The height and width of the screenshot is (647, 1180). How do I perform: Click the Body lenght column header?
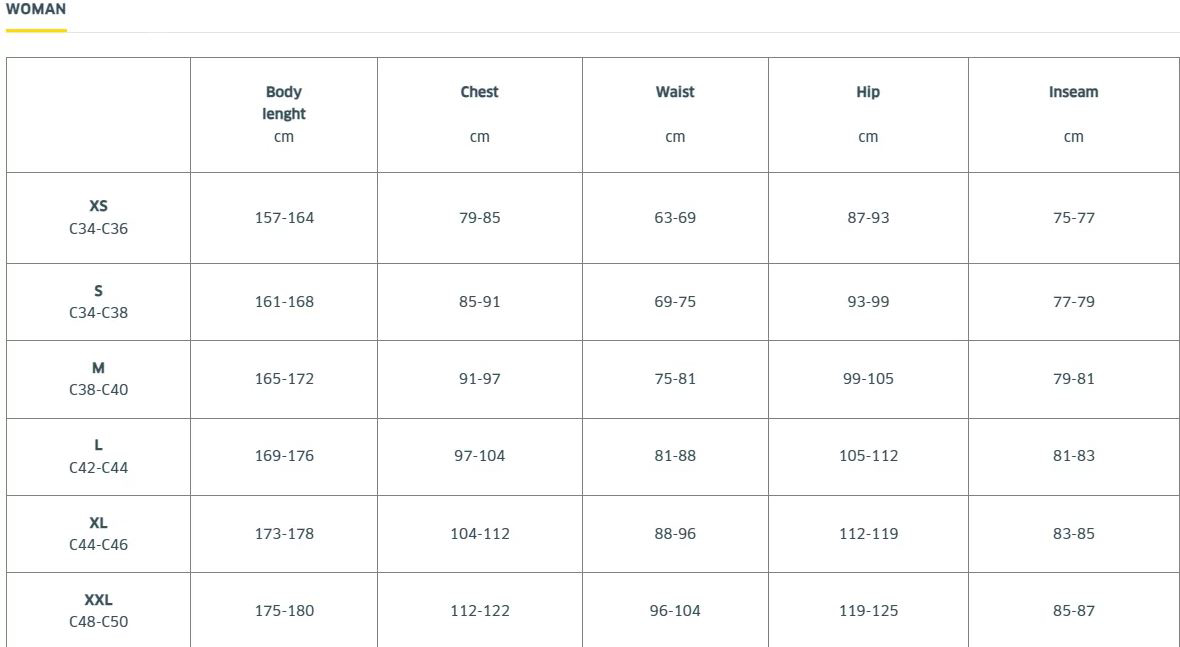click(x=284, y=114)
